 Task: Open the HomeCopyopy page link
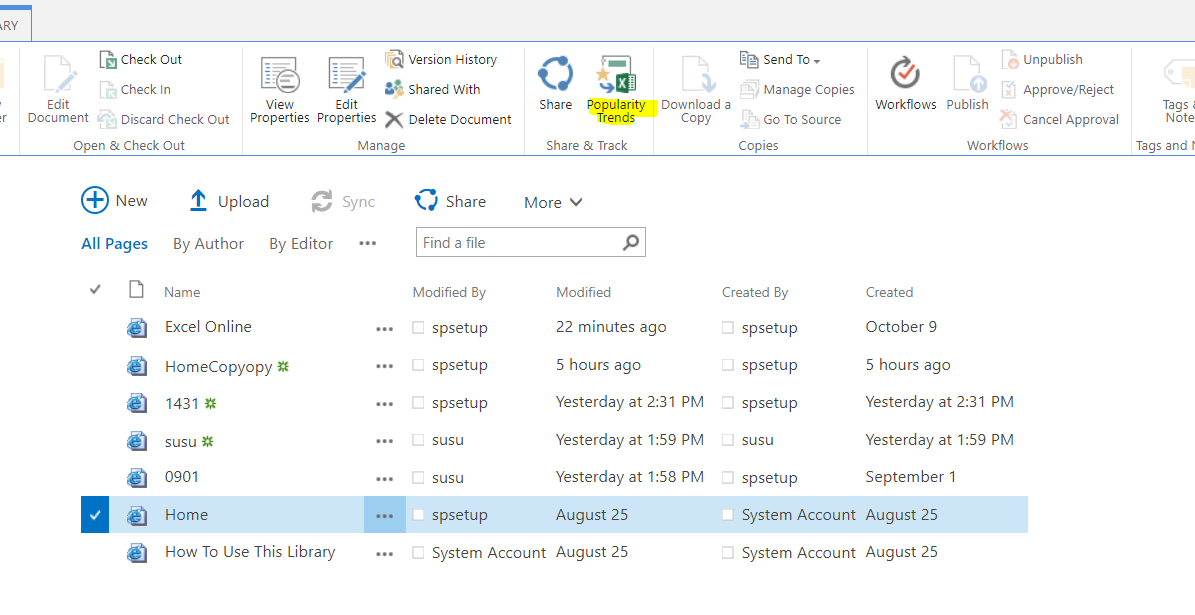tap(218, 367)
